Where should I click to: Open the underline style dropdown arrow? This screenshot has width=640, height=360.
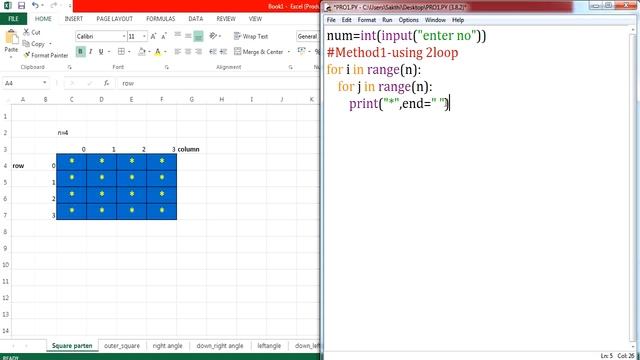coord(109,52)
